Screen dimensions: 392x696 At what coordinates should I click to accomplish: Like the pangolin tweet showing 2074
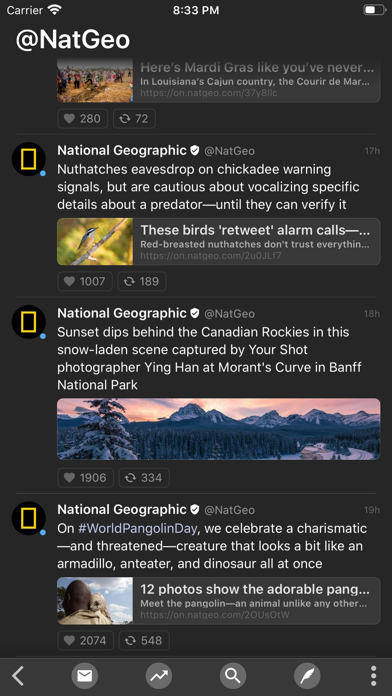pyautogui.click(x=85, y=641)
